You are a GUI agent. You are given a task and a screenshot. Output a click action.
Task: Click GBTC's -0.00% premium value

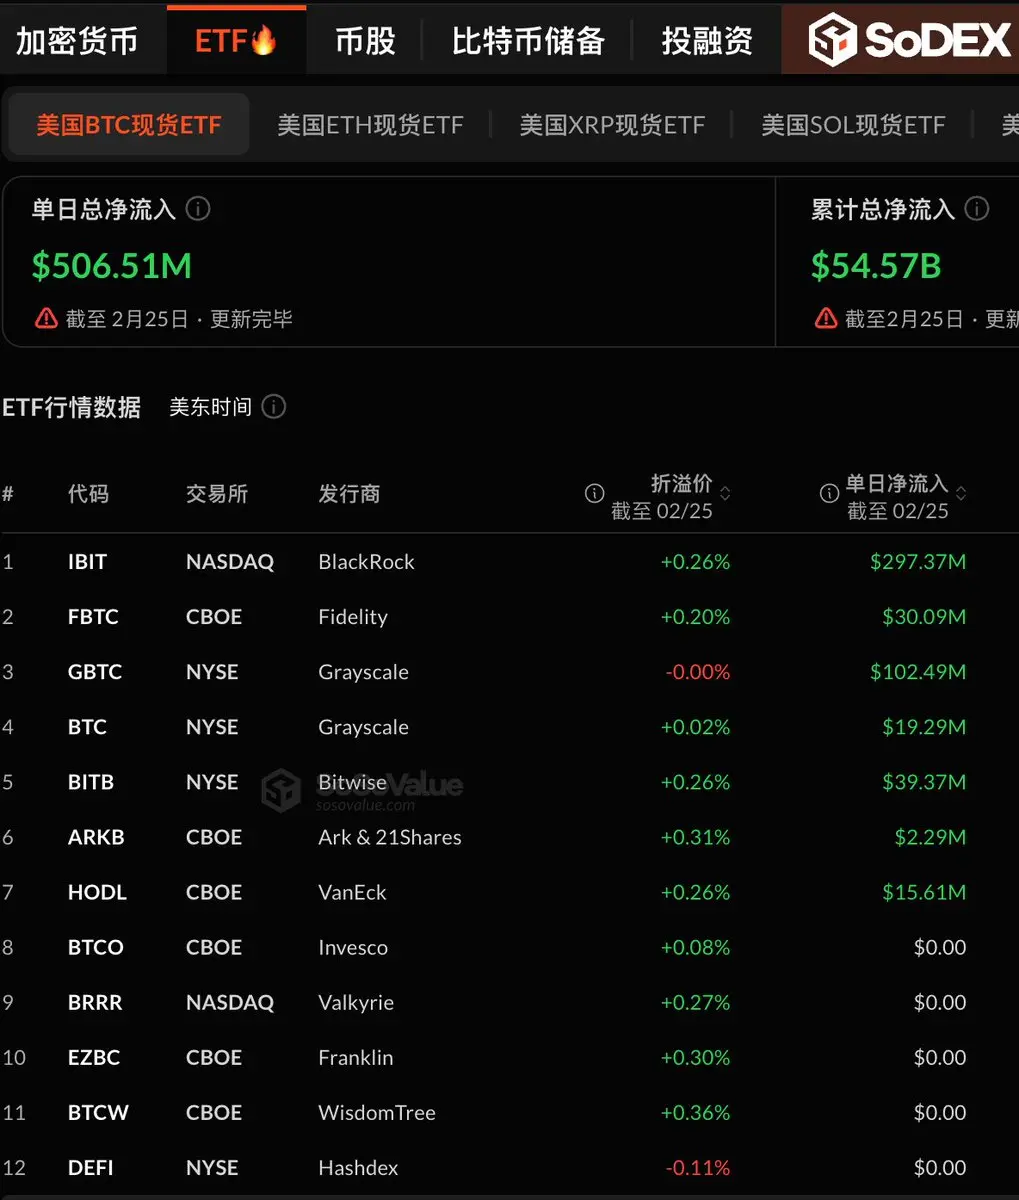coord(698,672)
